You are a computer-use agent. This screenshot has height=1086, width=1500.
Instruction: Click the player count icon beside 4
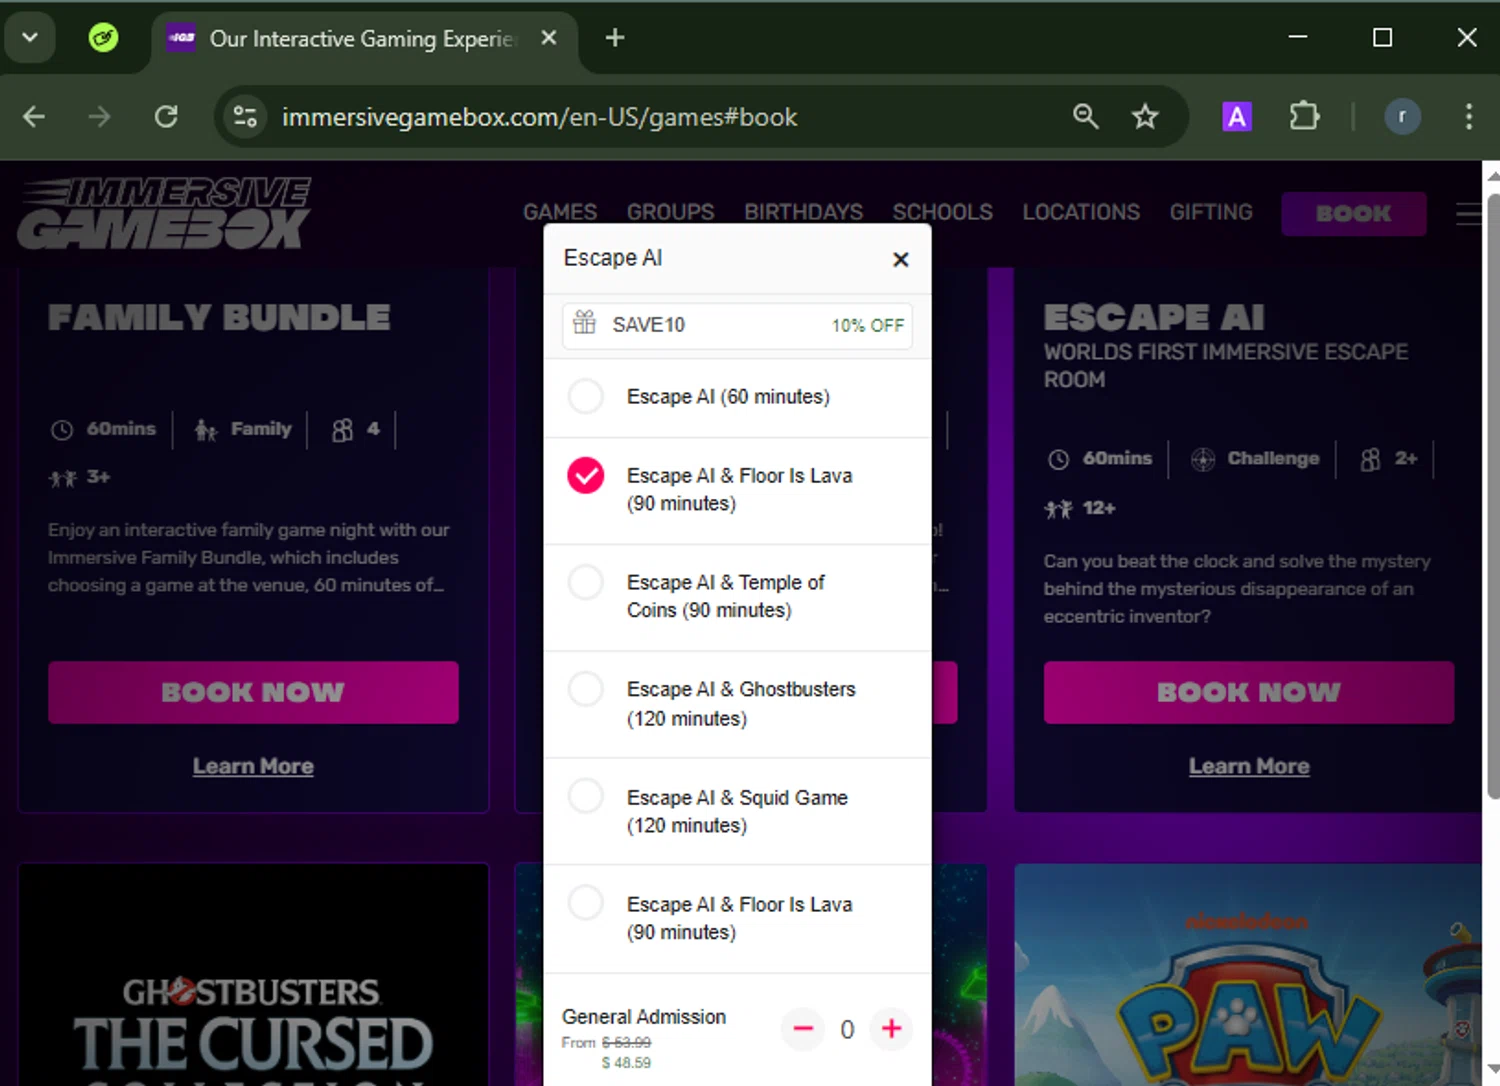(342, 430)
